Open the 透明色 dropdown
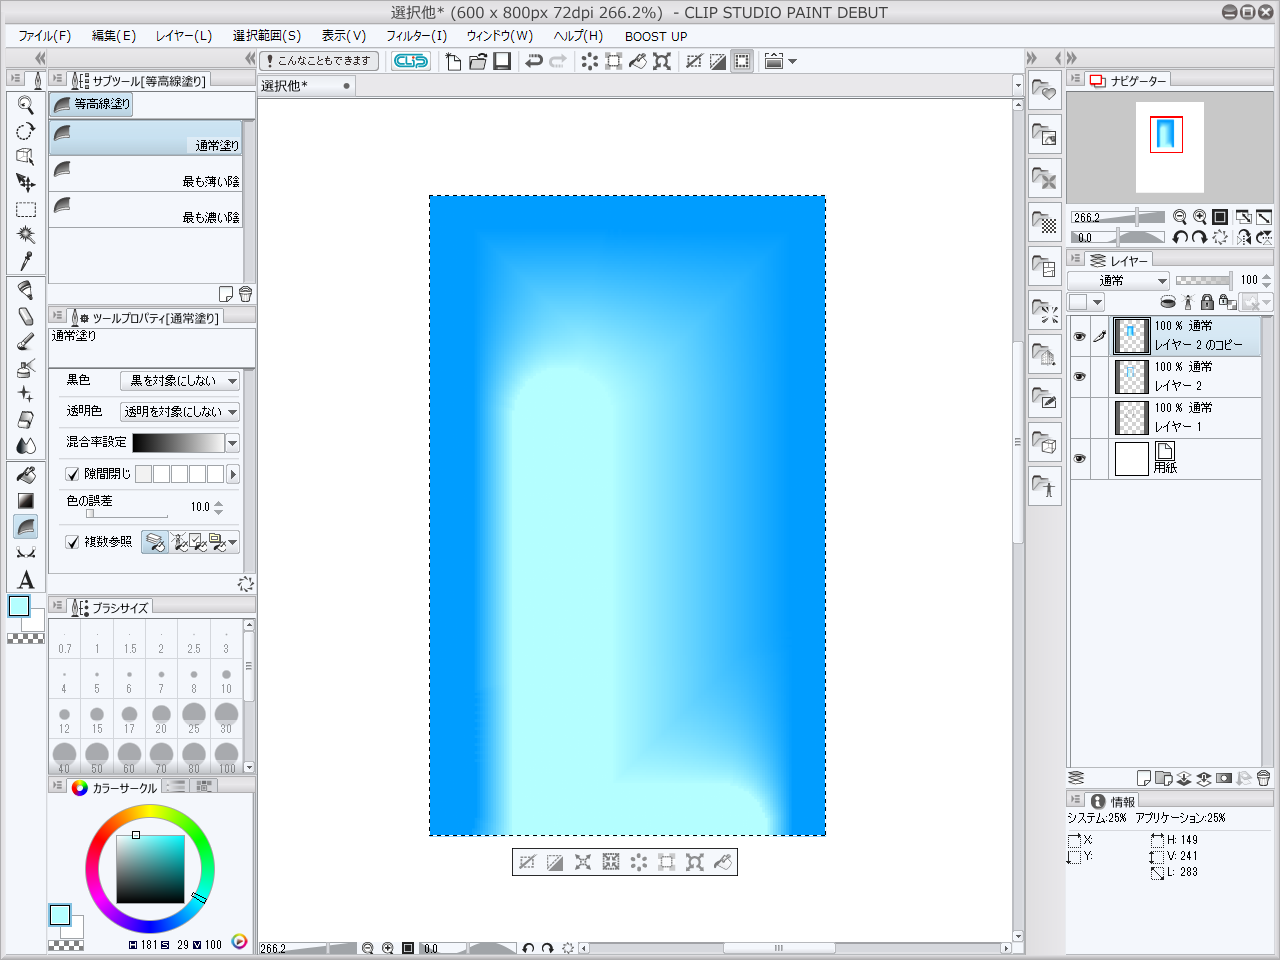This screenshot has height=960, width=1280. 180,412
